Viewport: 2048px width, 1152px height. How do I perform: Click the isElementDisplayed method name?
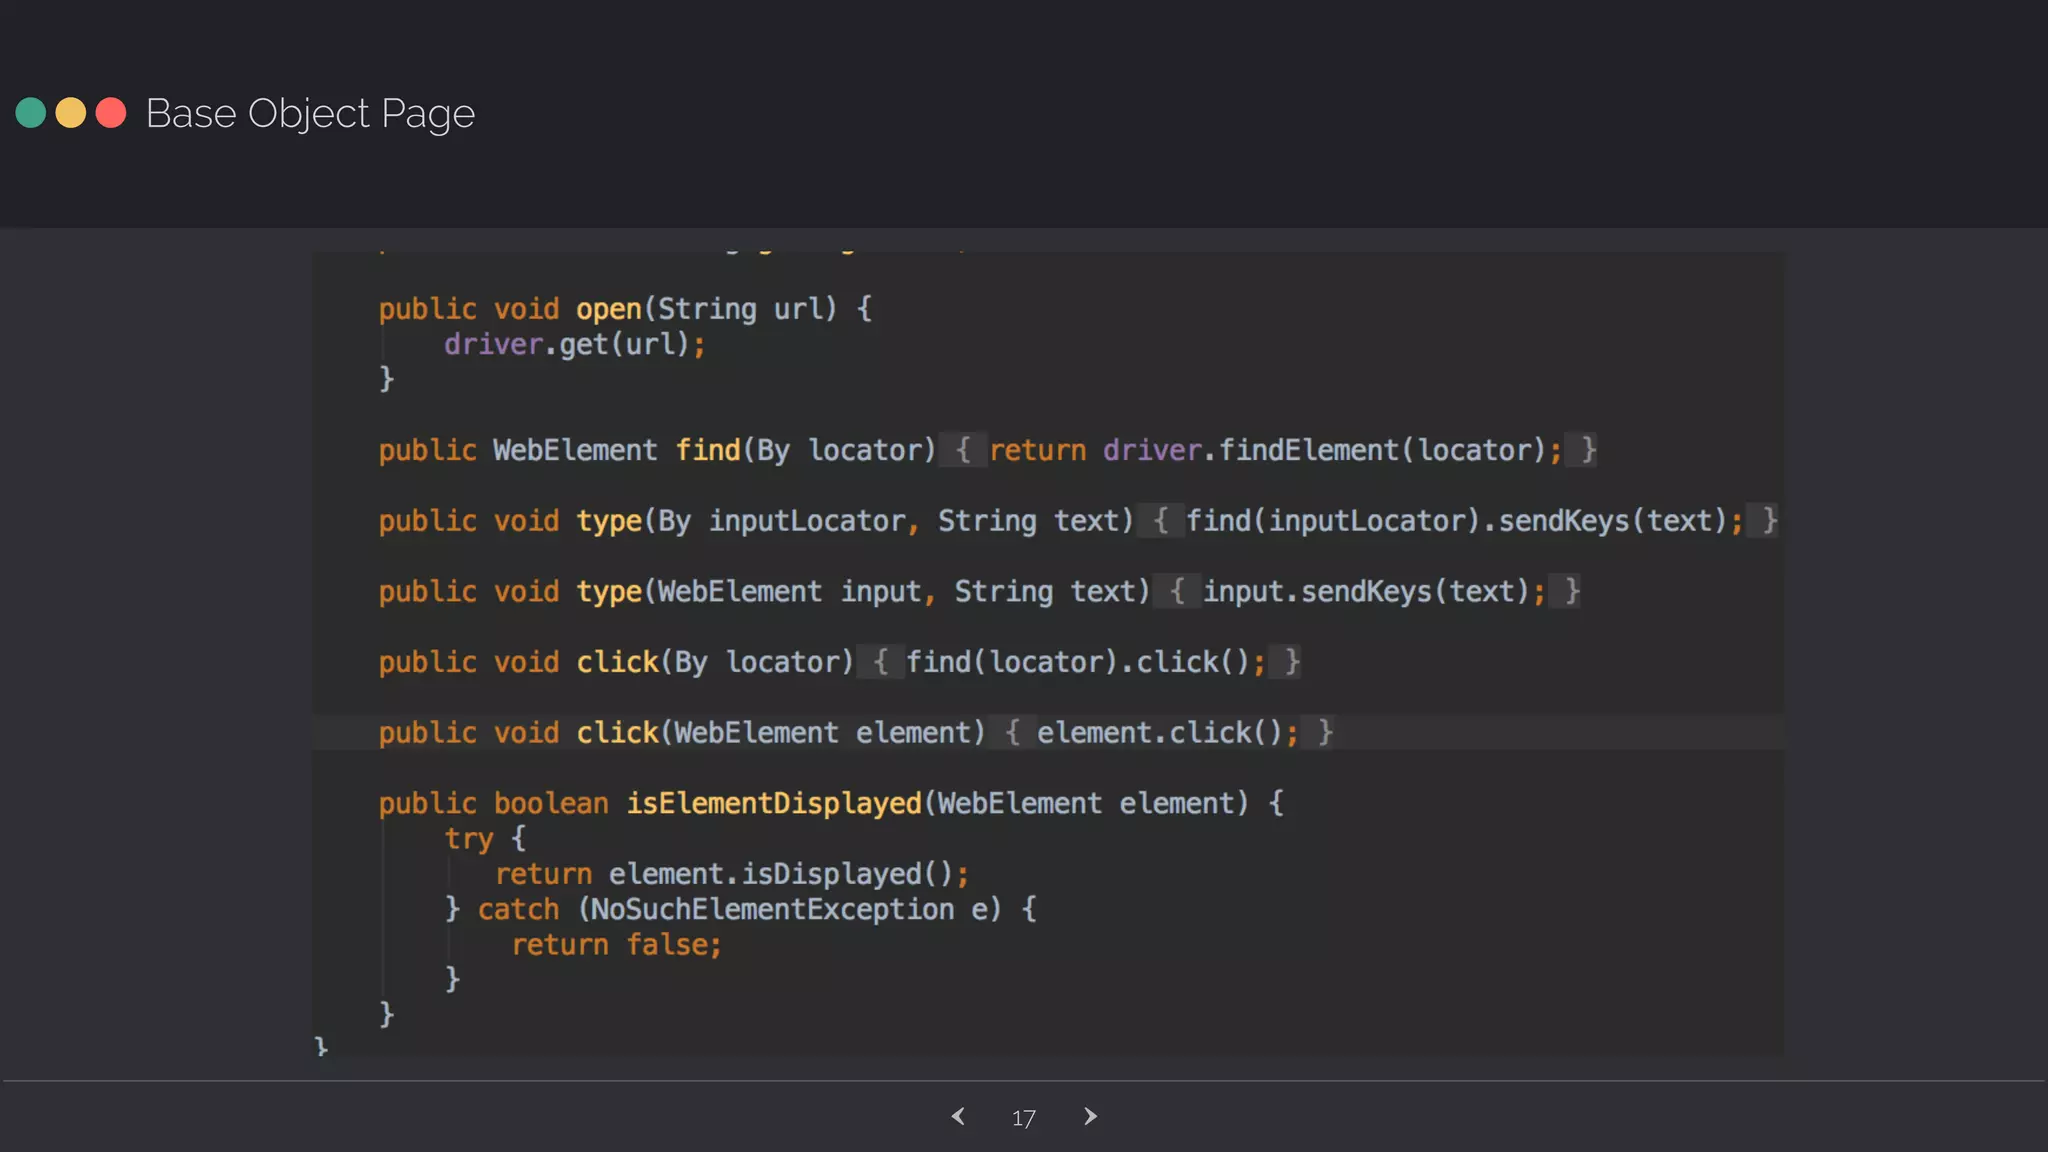point(773,803)
